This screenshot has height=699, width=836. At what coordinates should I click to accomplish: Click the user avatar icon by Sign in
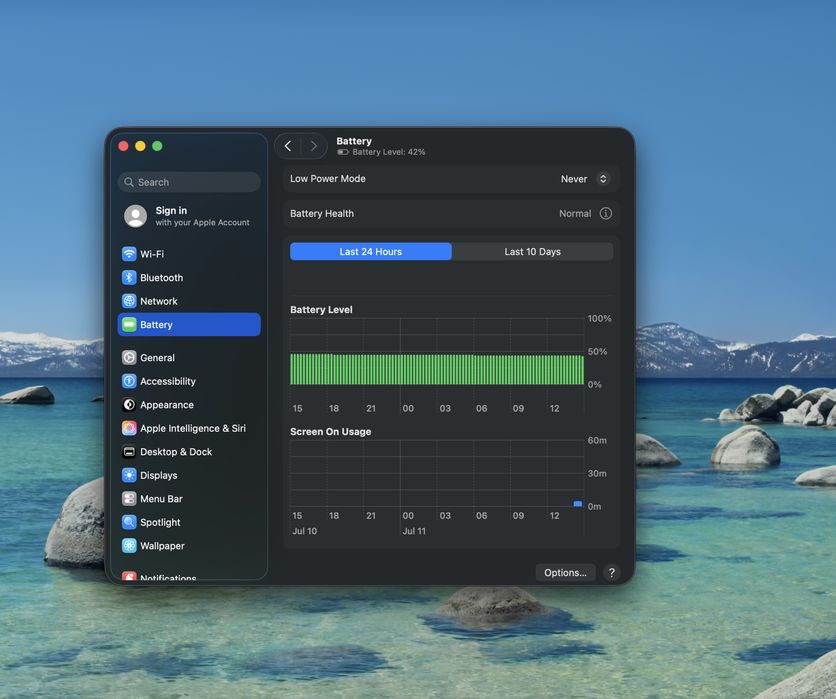[135, 216]
